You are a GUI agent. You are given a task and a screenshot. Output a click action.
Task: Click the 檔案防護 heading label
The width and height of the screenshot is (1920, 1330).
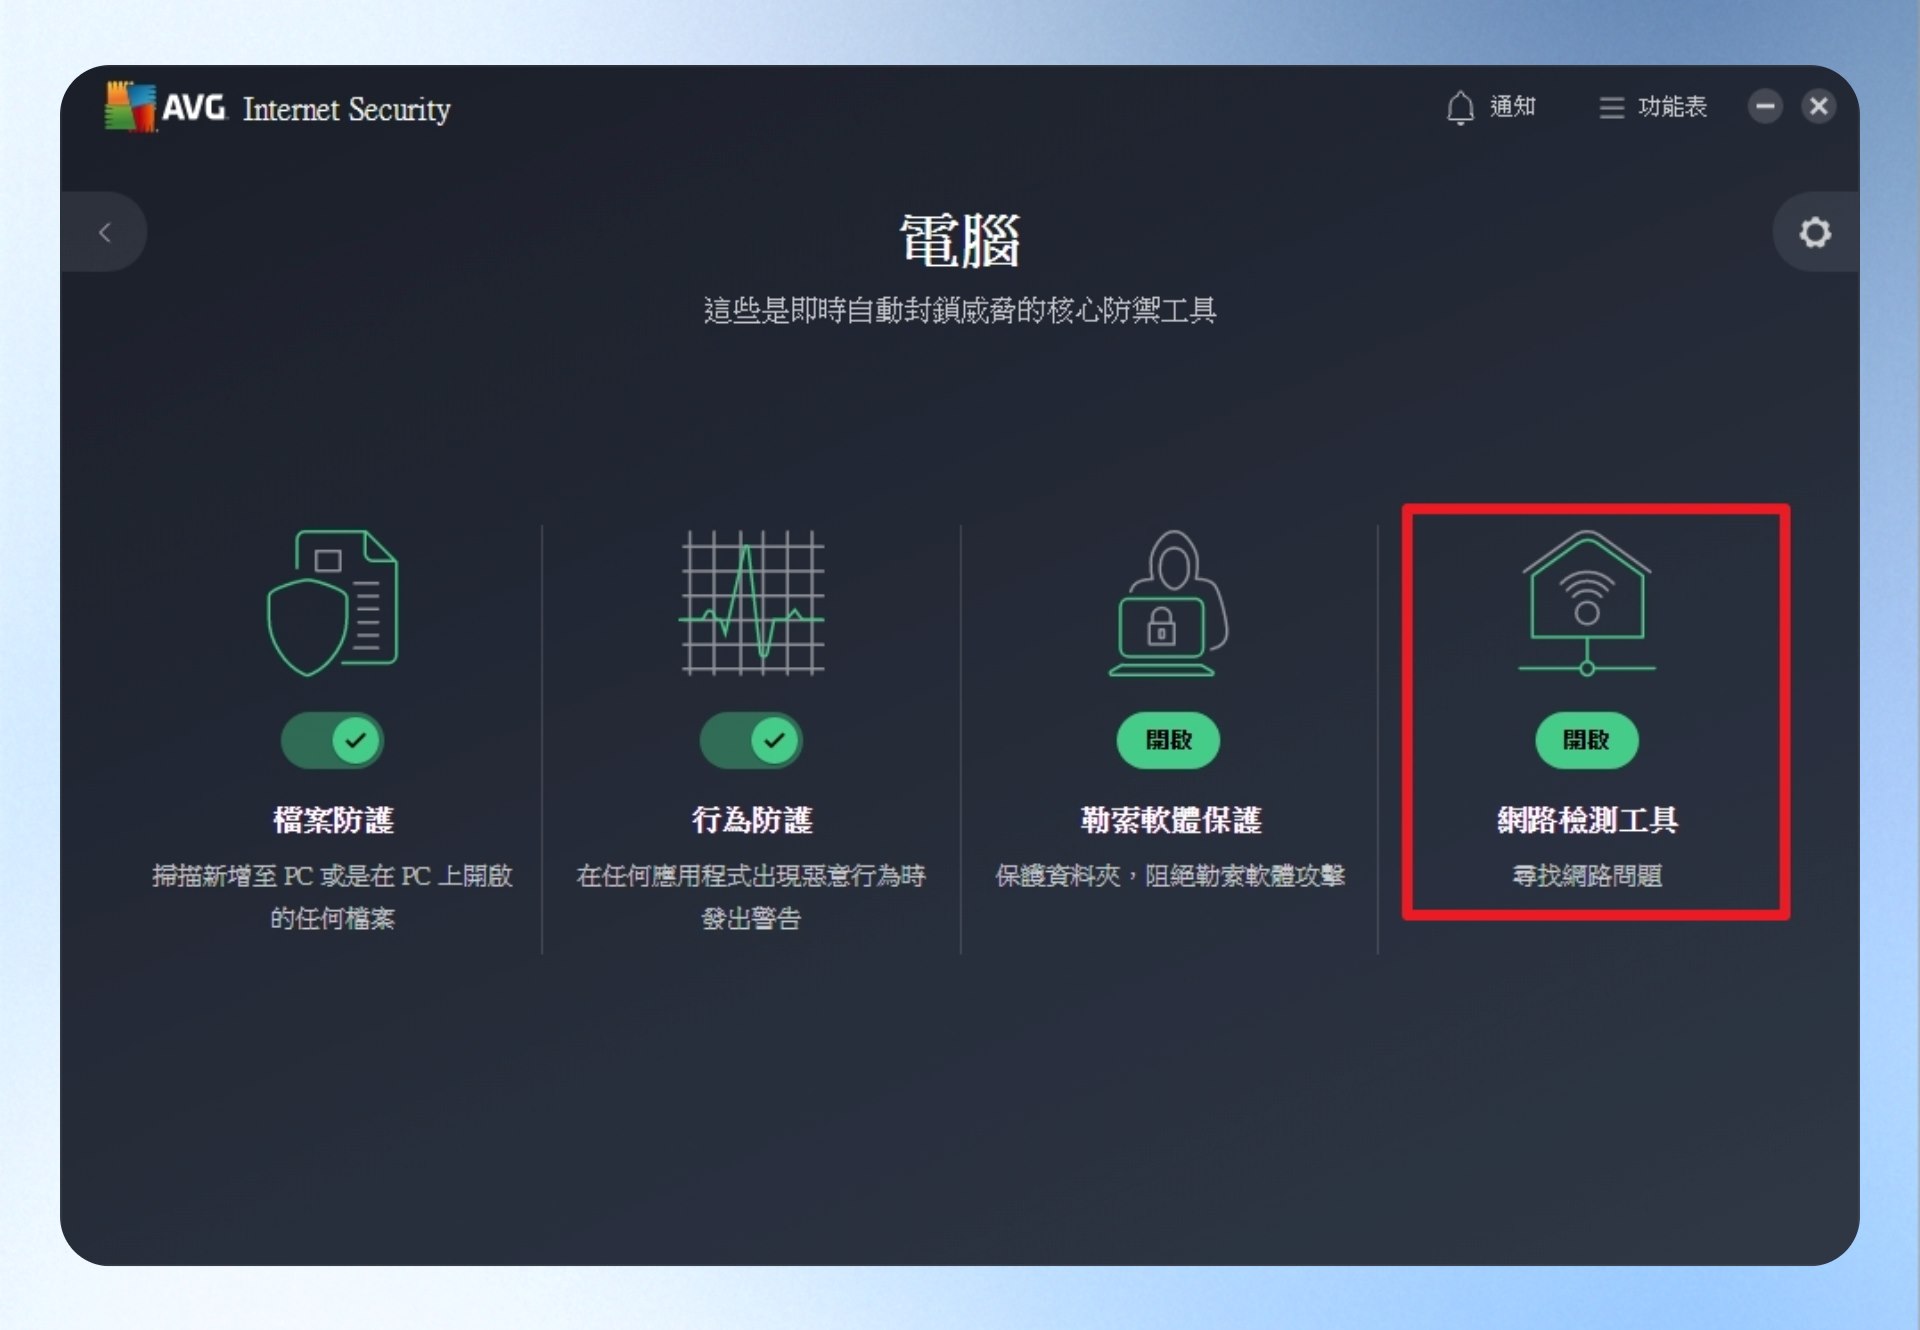[333, 820]
